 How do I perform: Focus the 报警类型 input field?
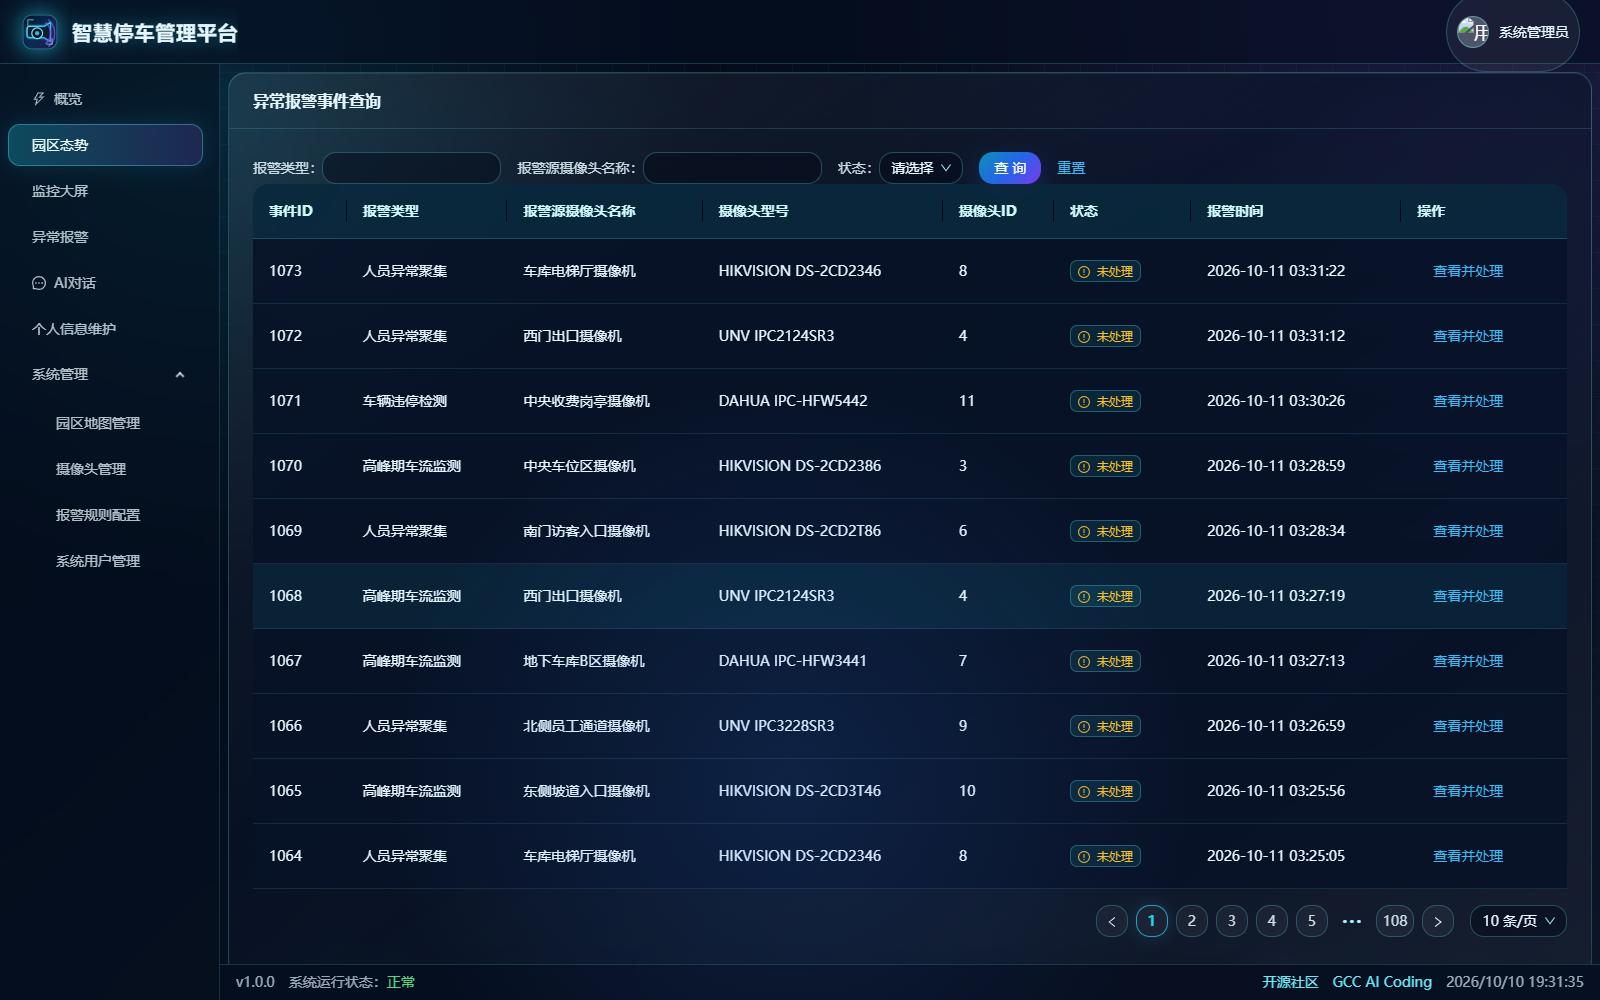[x=411, y=168]
